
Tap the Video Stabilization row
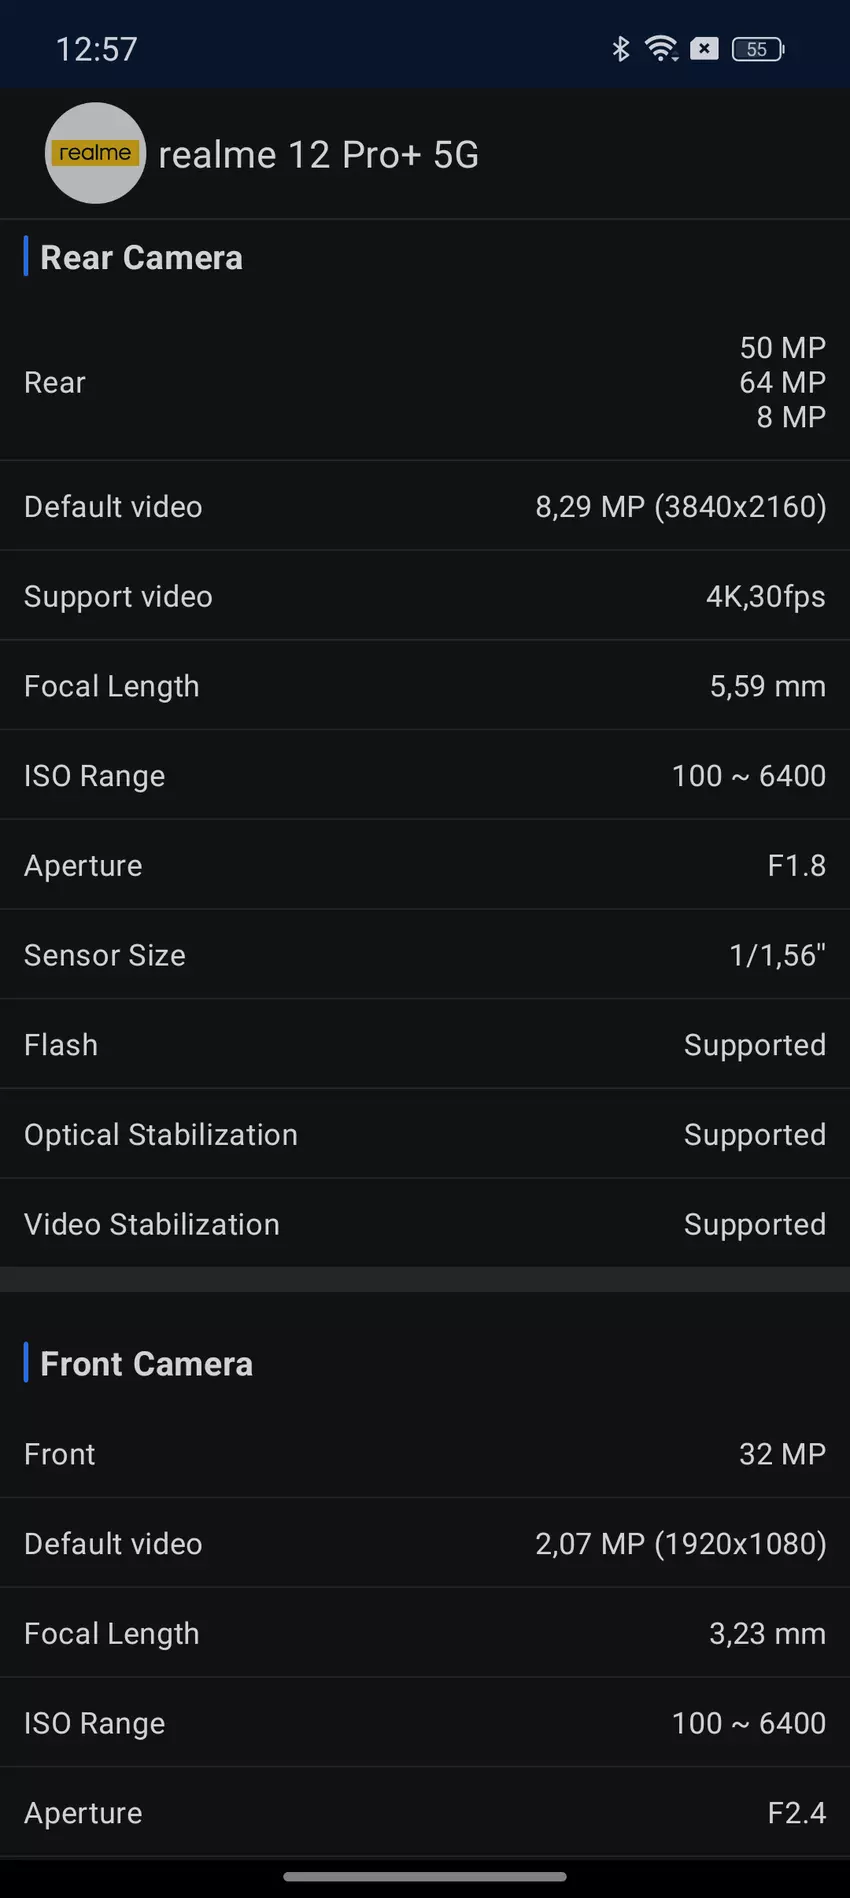[425, 1224]
